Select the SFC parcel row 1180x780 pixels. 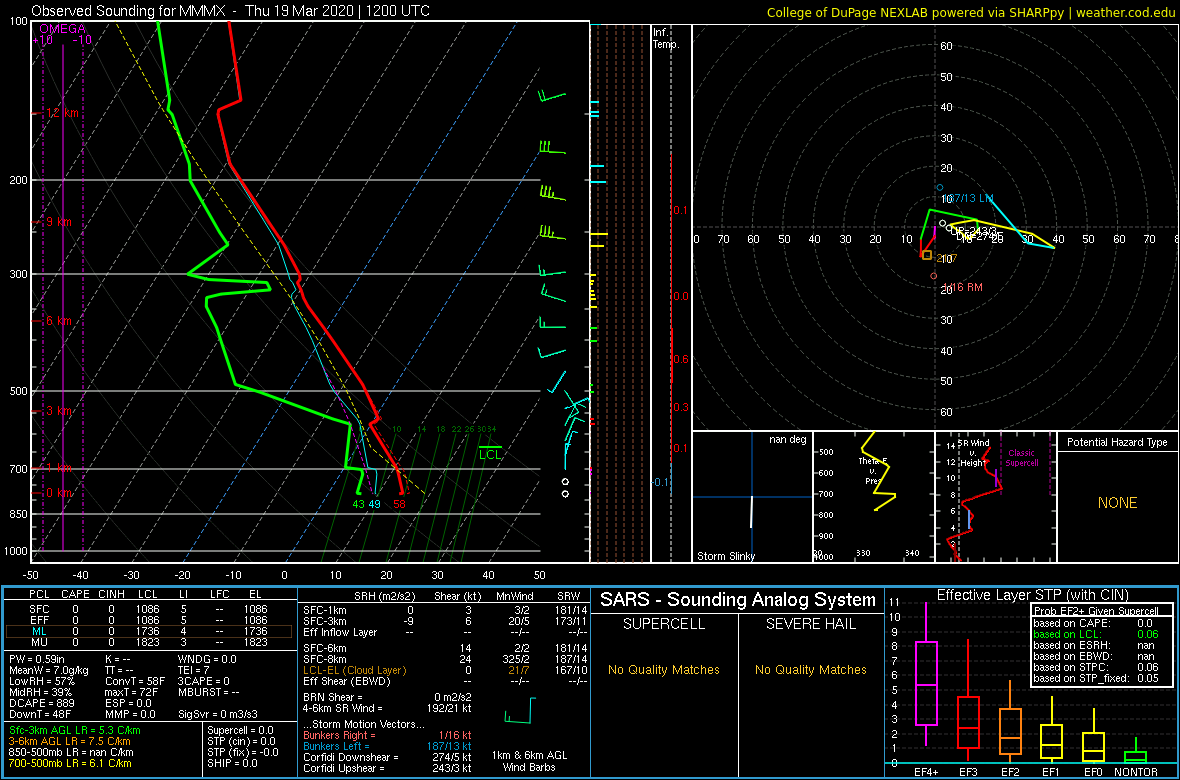(149, 608)
